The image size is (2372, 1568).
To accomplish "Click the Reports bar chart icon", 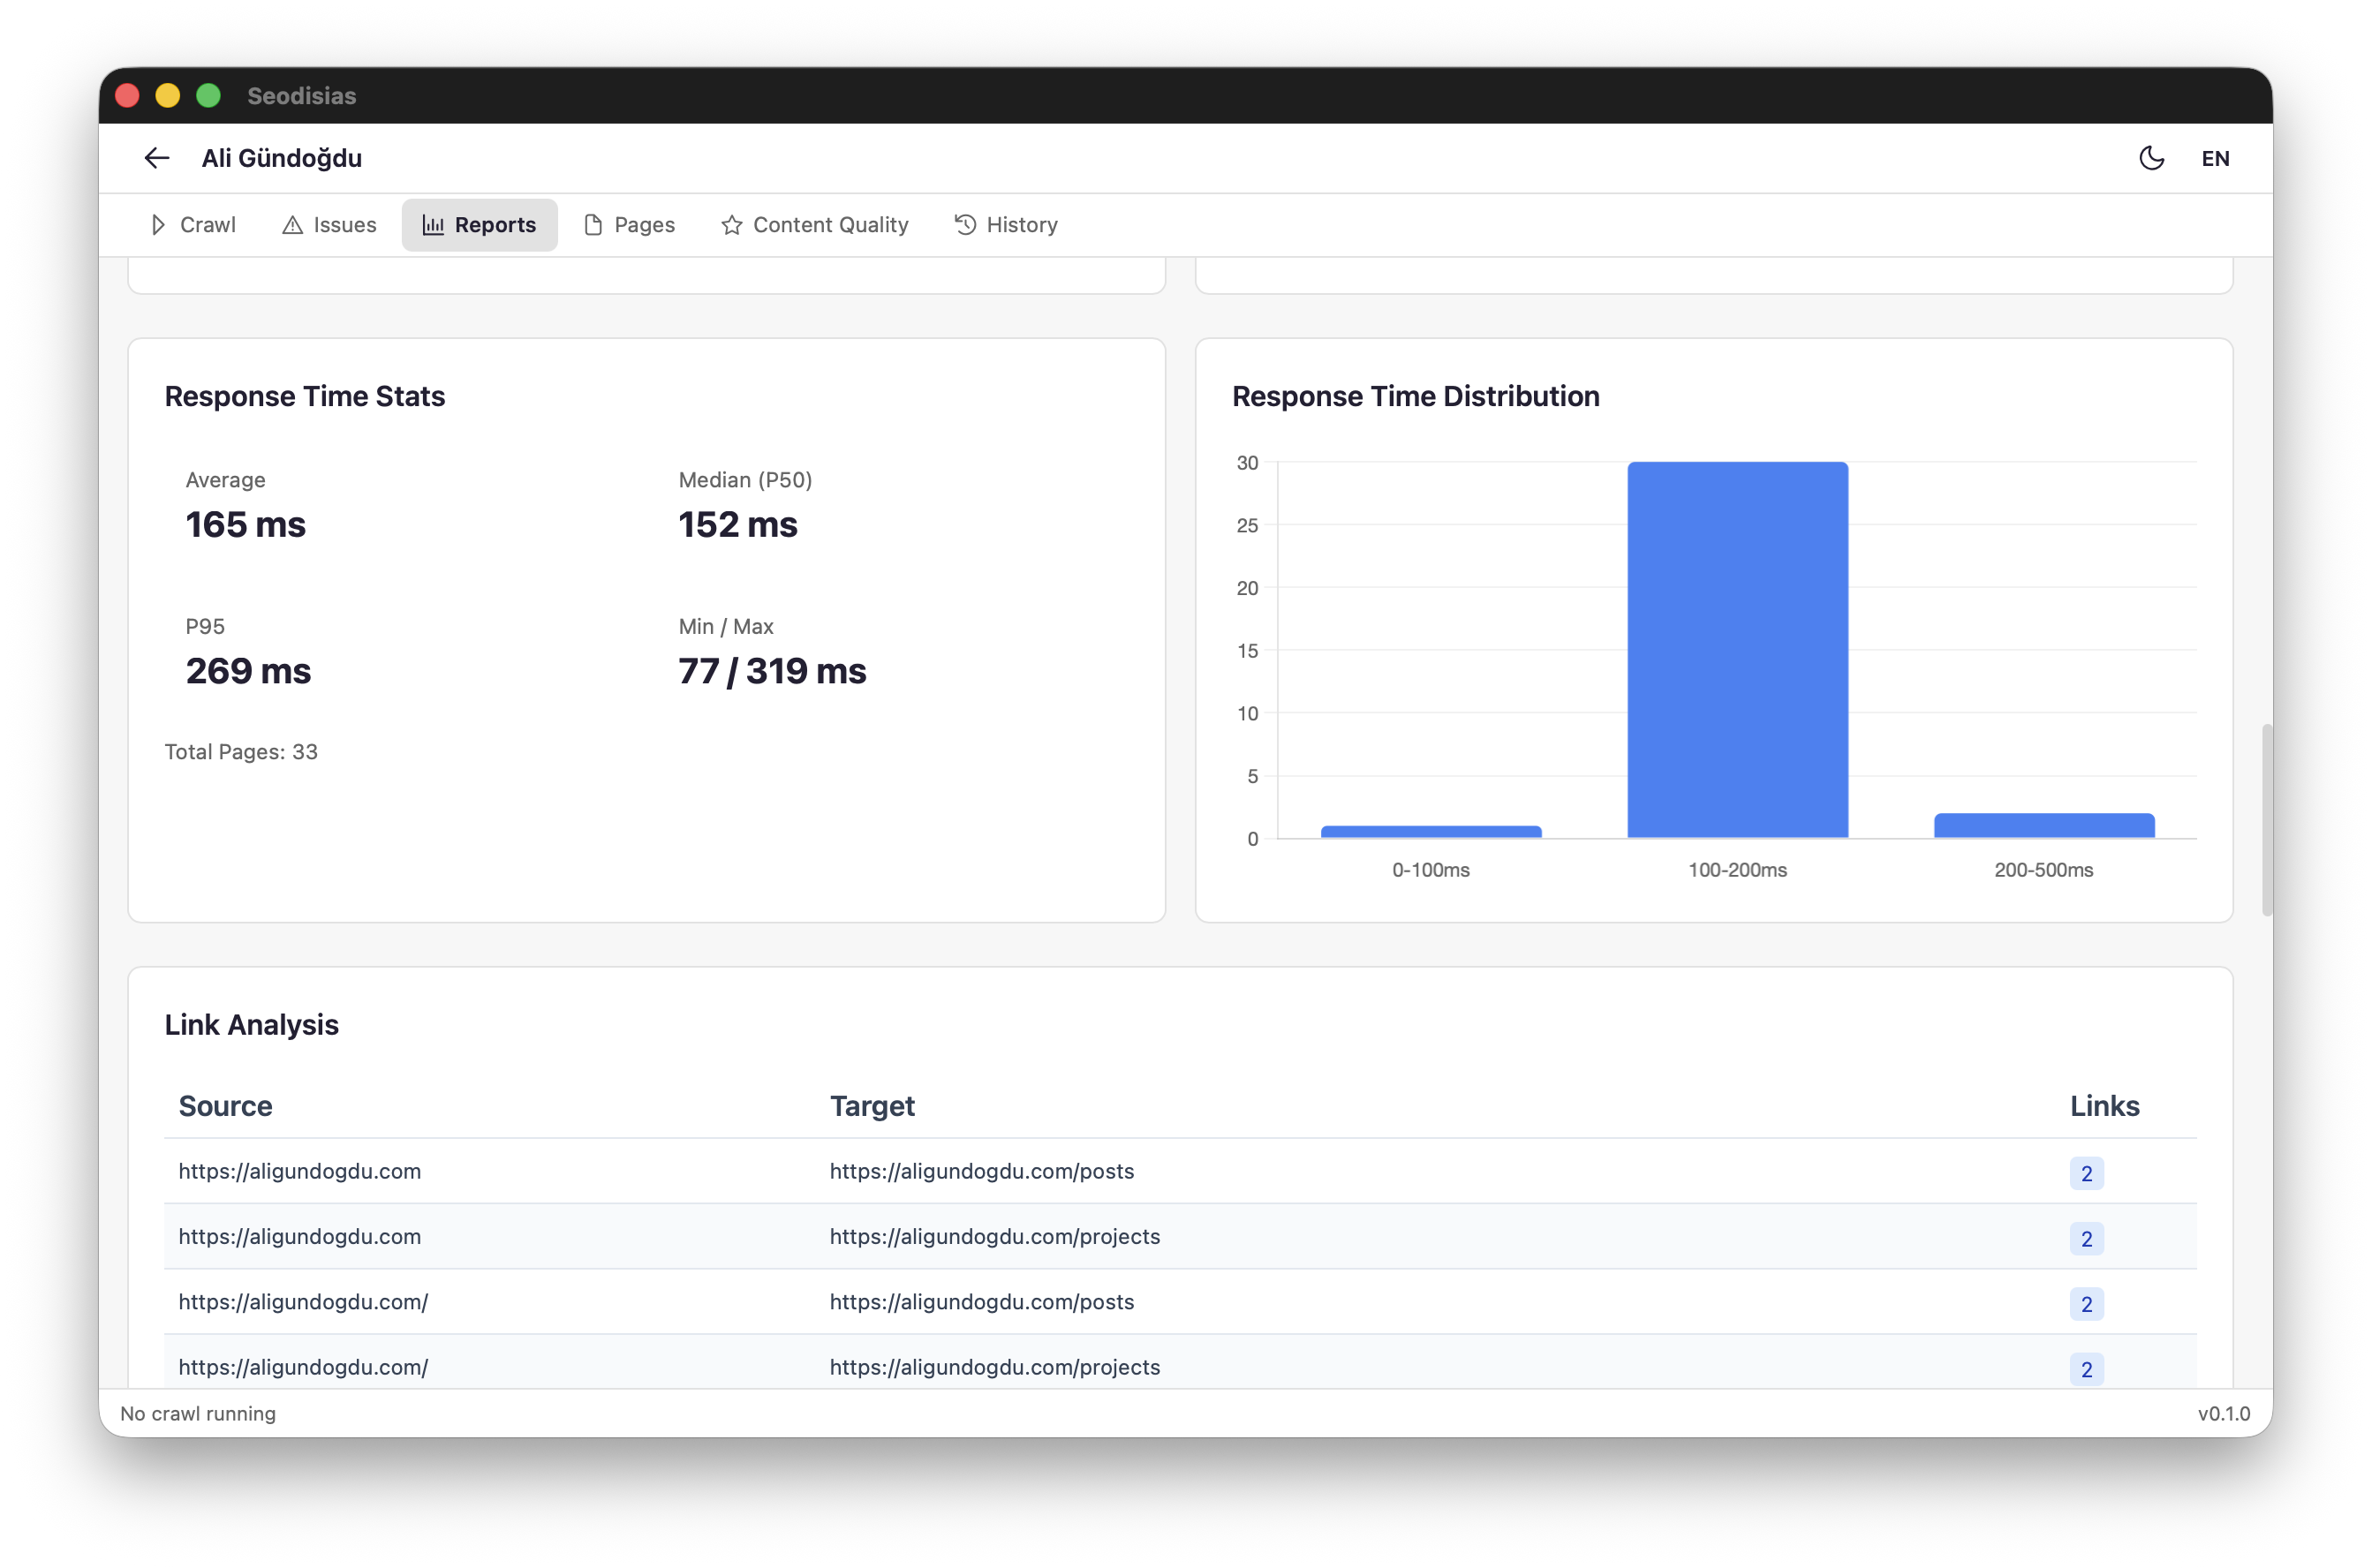I will click(x=434, y=225).
